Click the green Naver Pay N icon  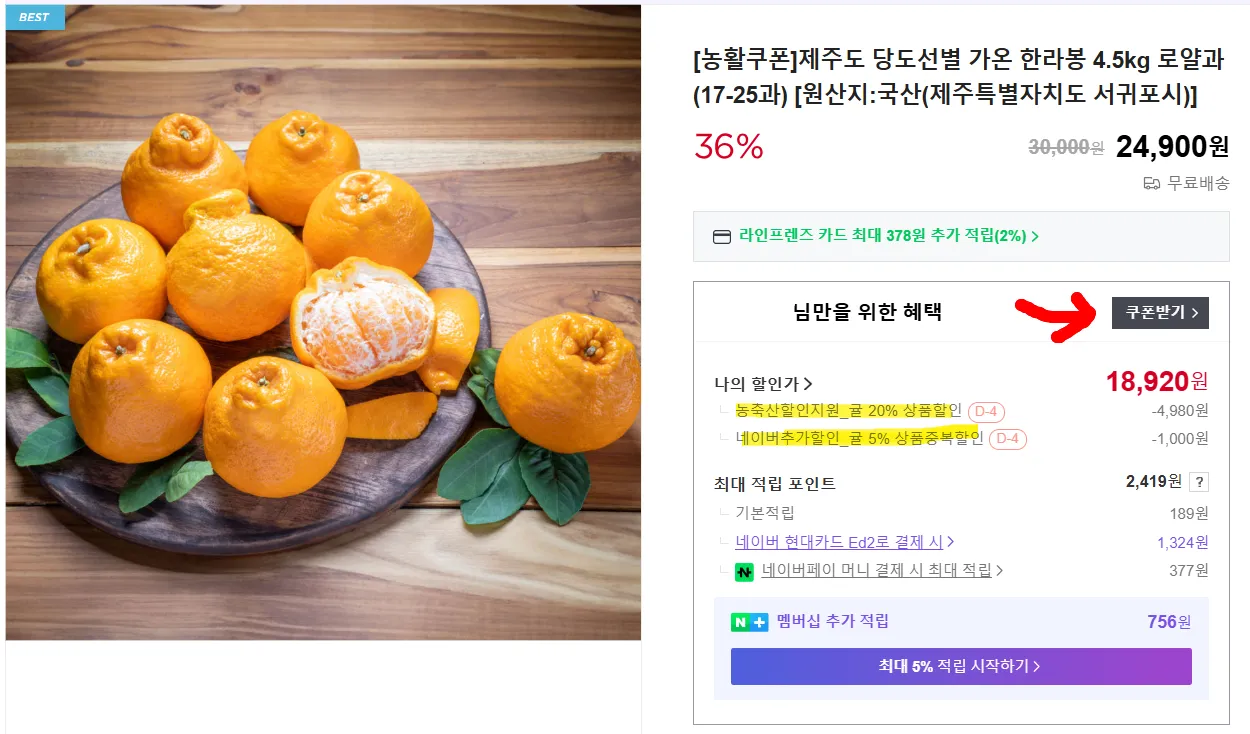tap(744, 572)
